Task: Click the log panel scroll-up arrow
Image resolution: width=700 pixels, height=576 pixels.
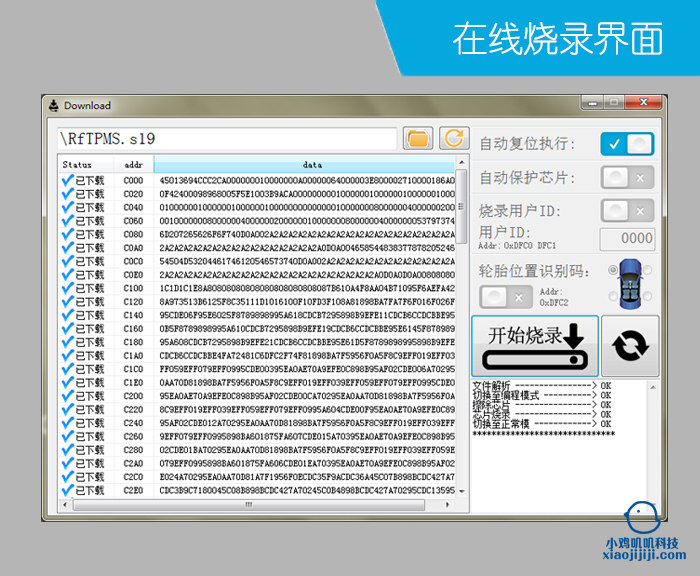Action: (653, 387)
